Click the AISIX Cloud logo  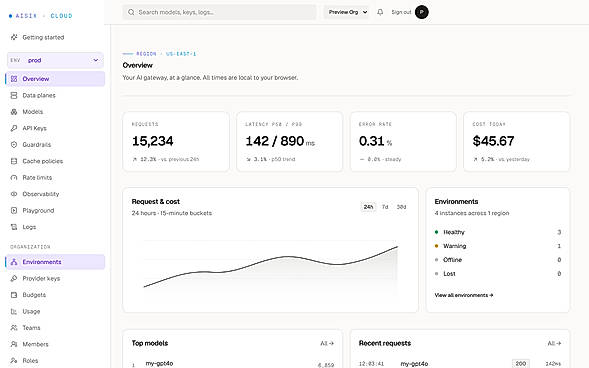click(x=41, y=16)
